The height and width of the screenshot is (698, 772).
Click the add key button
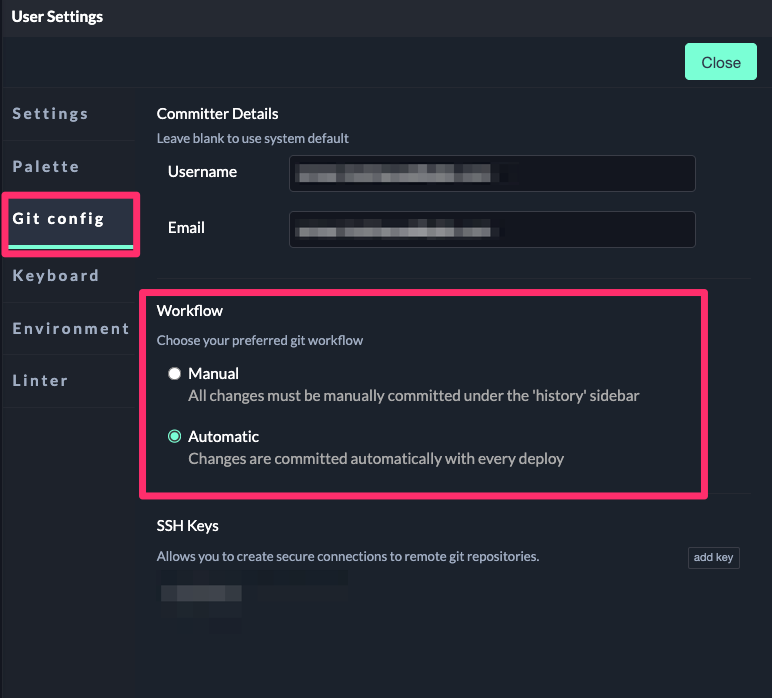(713, 557)
